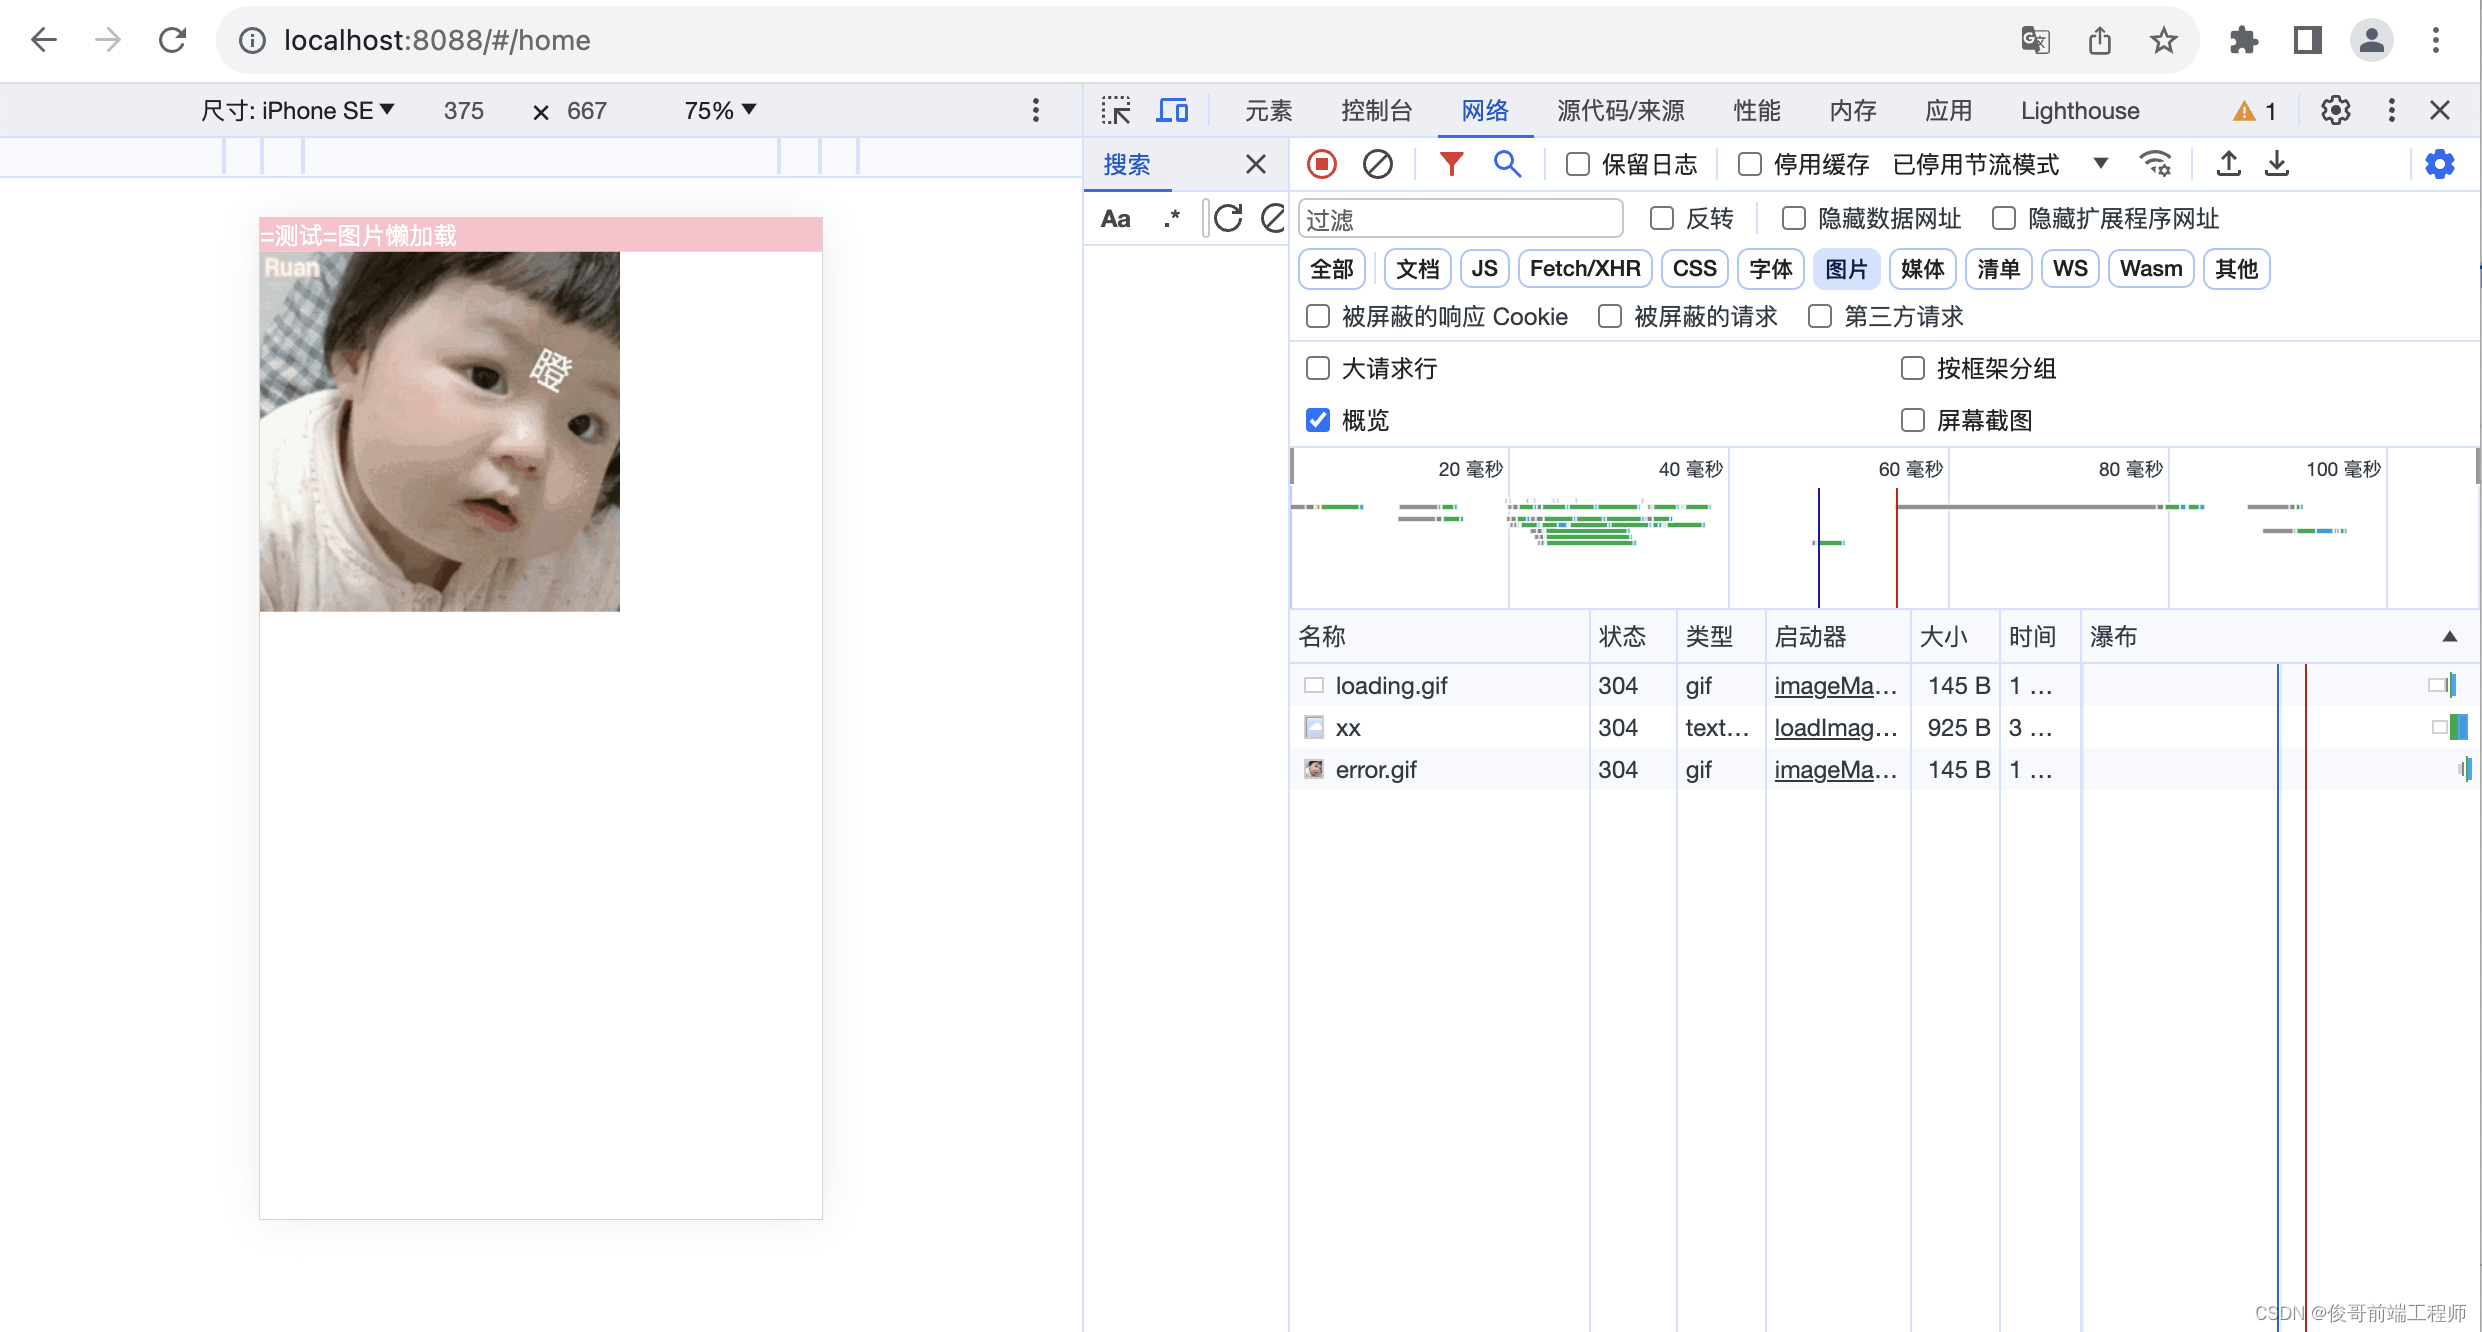The width and height of the screenshot is (2482, 1332).
Task: Toggle the 保留日志 checkbox
Action: 1578,164
